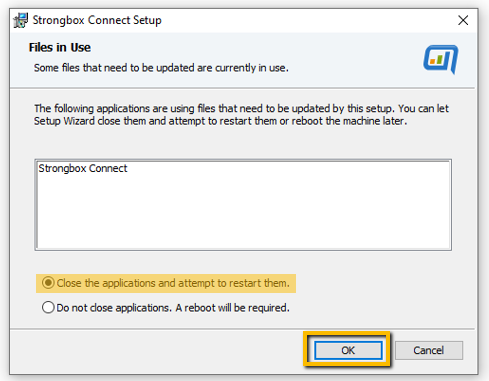
Task: Confirm the dialog with the OK button
Action: pos(348,350)
